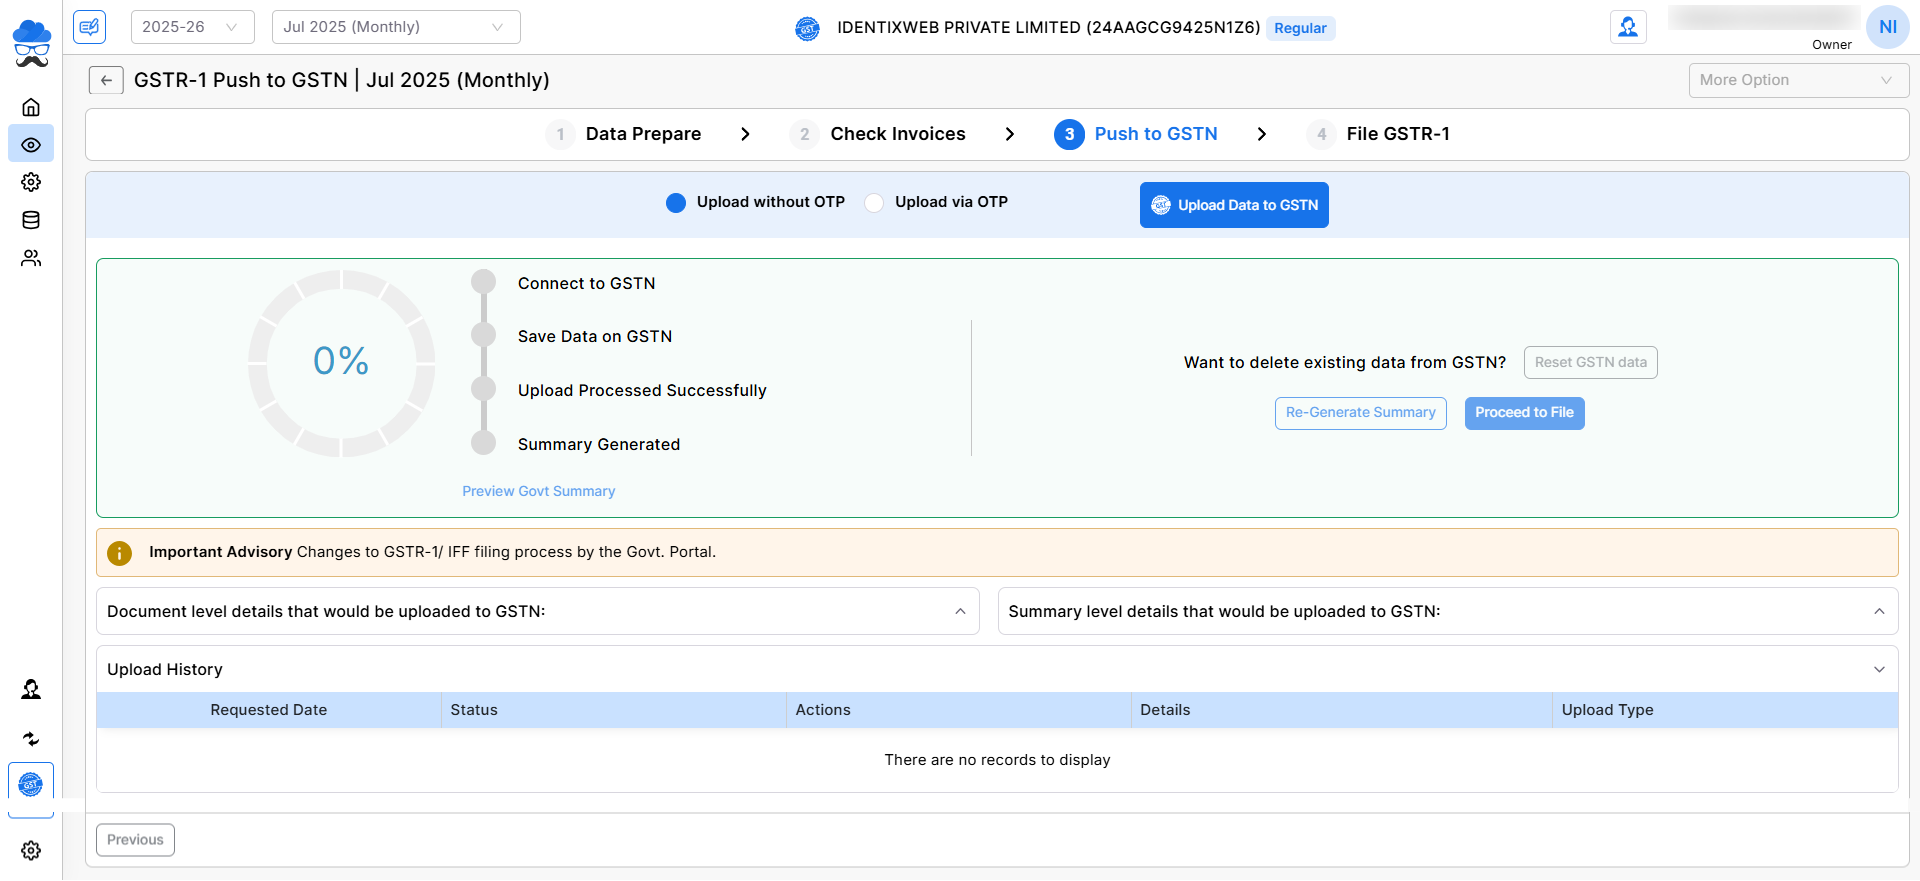This screenshot has height=881, width=1920.
Task: Click the top-right support agent icon
Action: [x=1628, y=27]
